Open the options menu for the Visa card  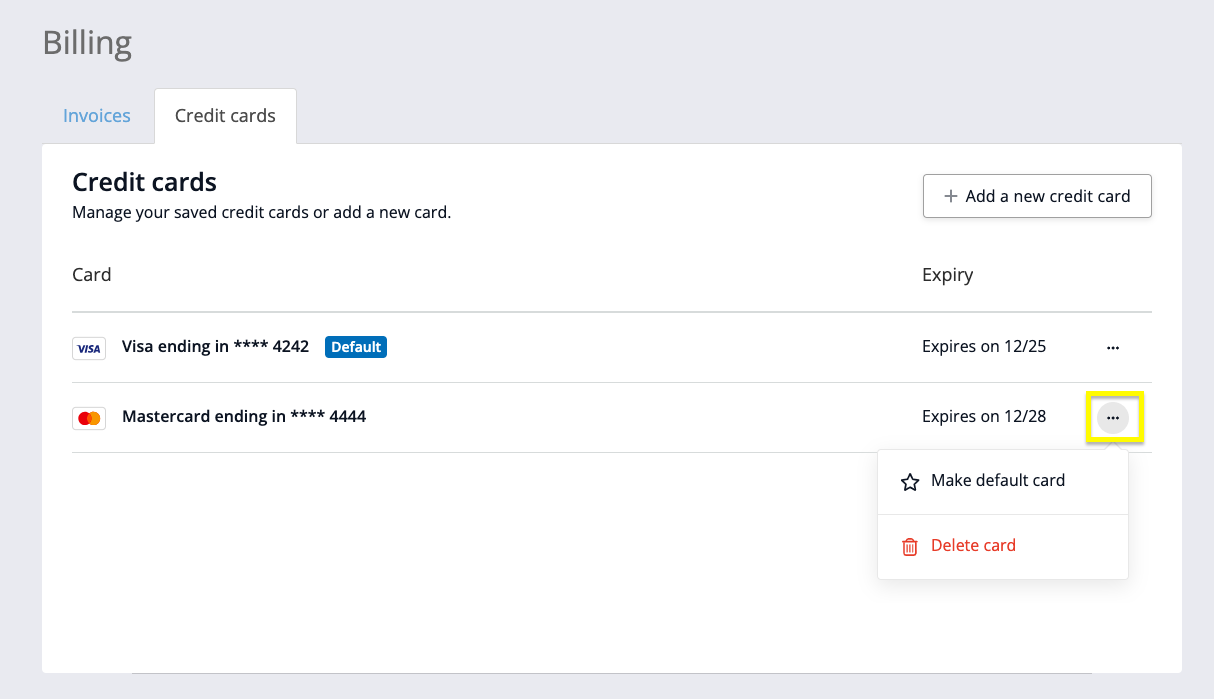pyautogui.click(x=1113, y=348)
